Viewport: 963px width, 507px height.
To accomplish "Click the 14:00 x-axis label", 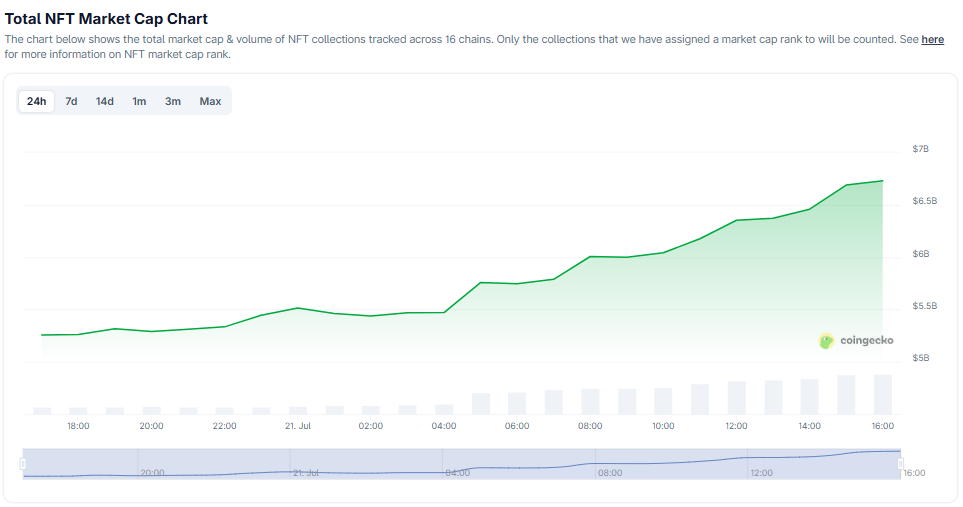I will coord(809,426).
